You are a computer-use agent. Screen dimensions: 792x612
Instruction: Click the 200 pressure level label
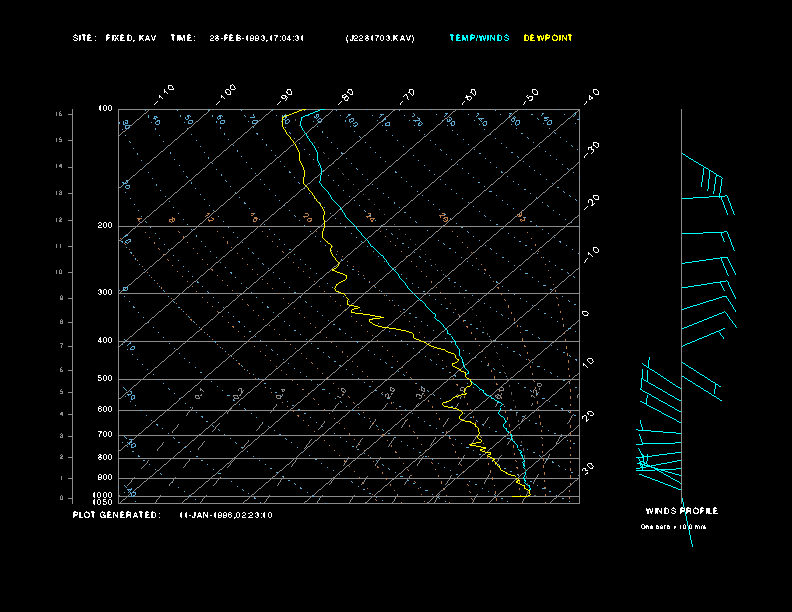(105, 226)
